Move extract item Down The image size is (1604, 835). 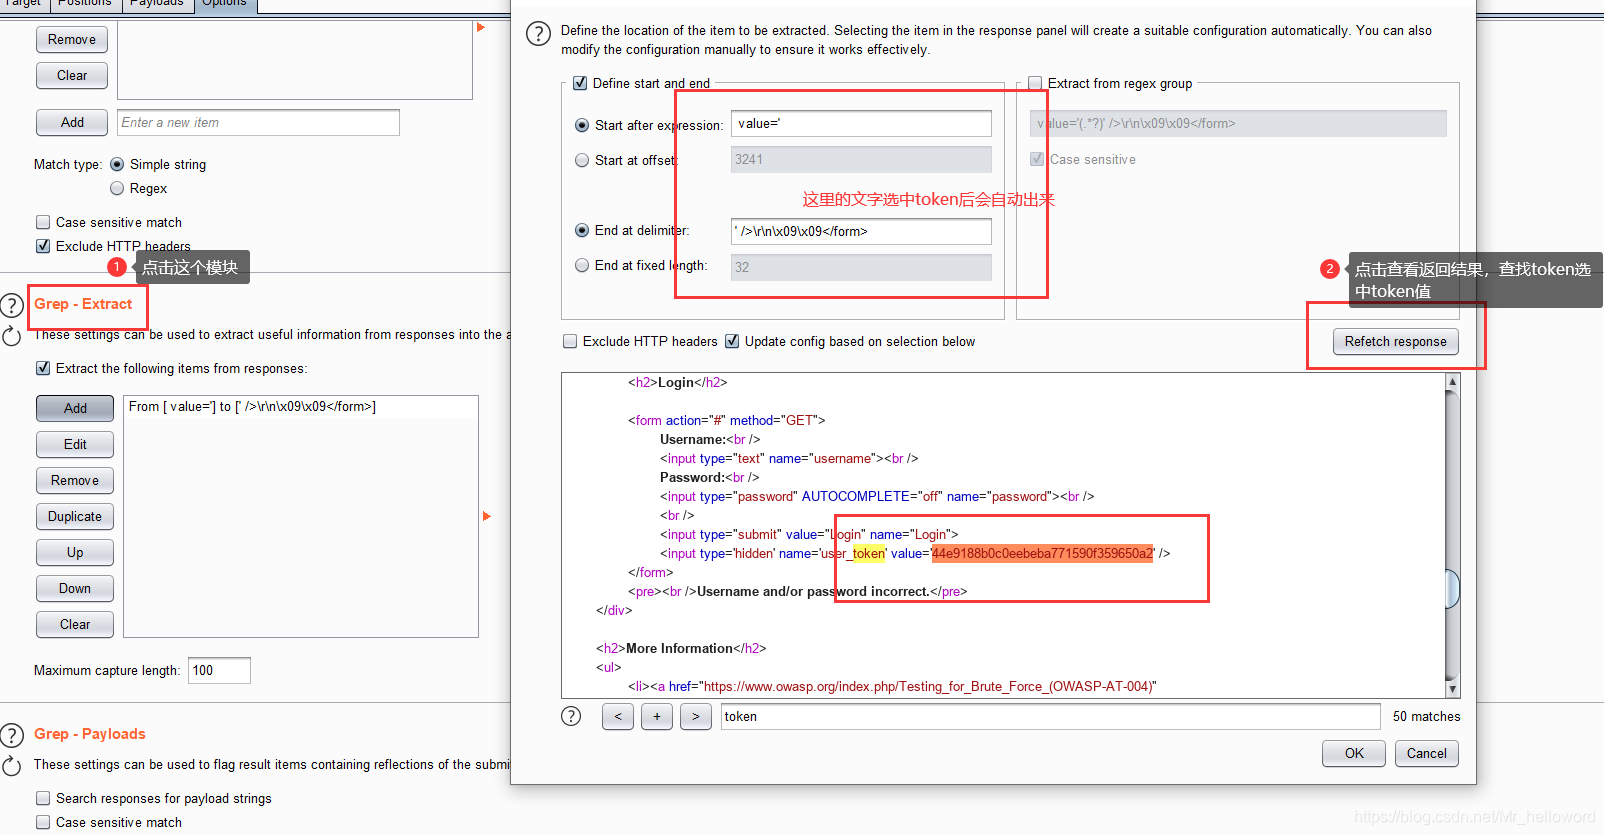click(75, 588)
